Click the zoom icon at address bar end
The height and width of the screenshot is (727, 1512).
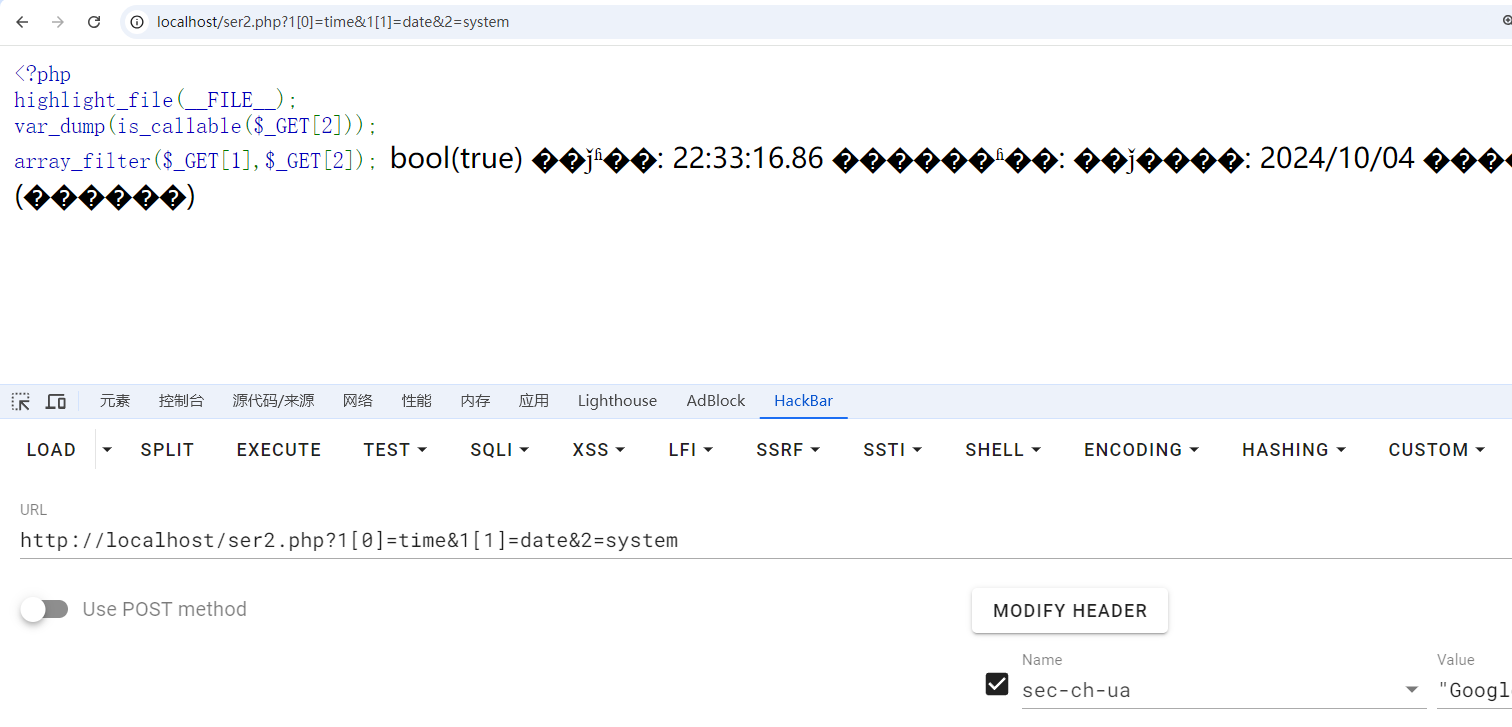1507,21
